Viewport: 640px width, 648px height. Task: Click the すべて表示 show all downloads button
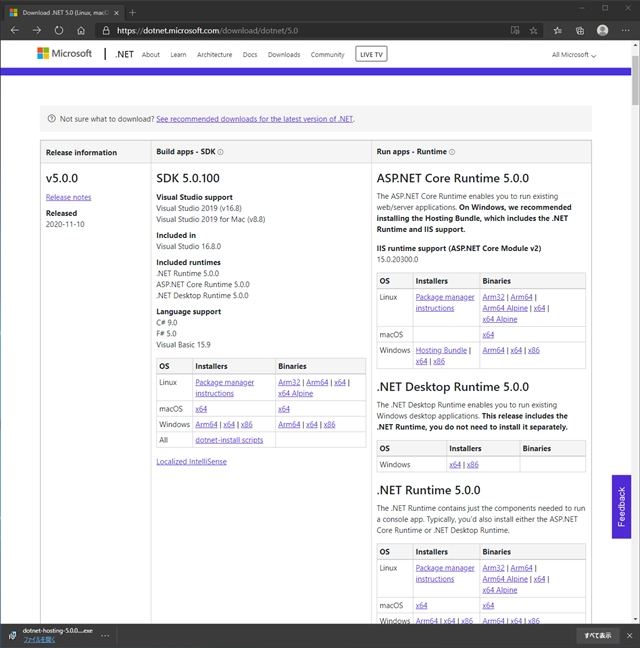tap(597, 635)
